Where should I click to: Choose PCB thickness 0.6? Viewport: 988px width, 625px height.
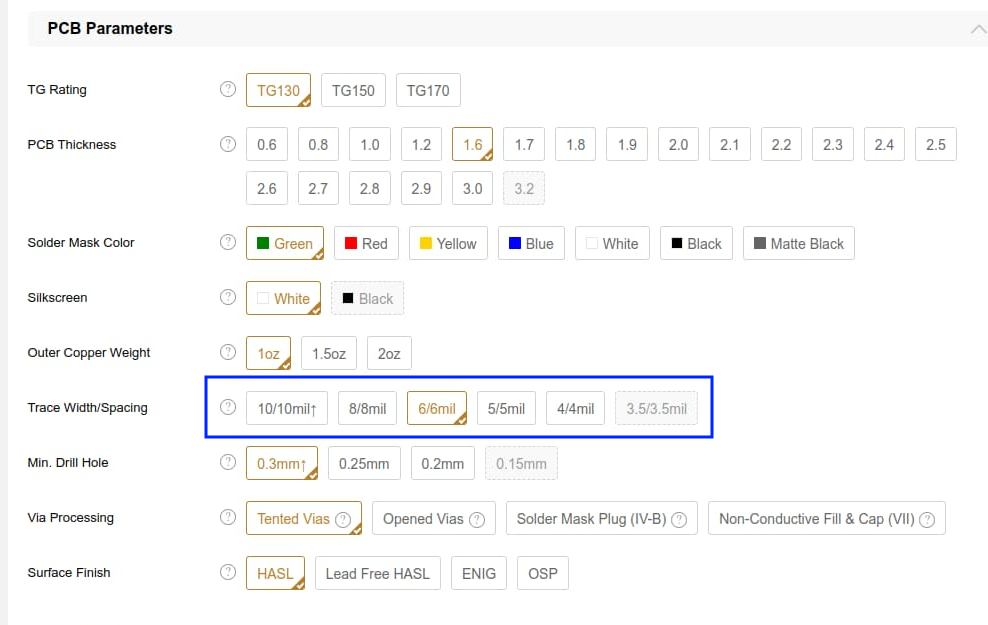[267, 144]
